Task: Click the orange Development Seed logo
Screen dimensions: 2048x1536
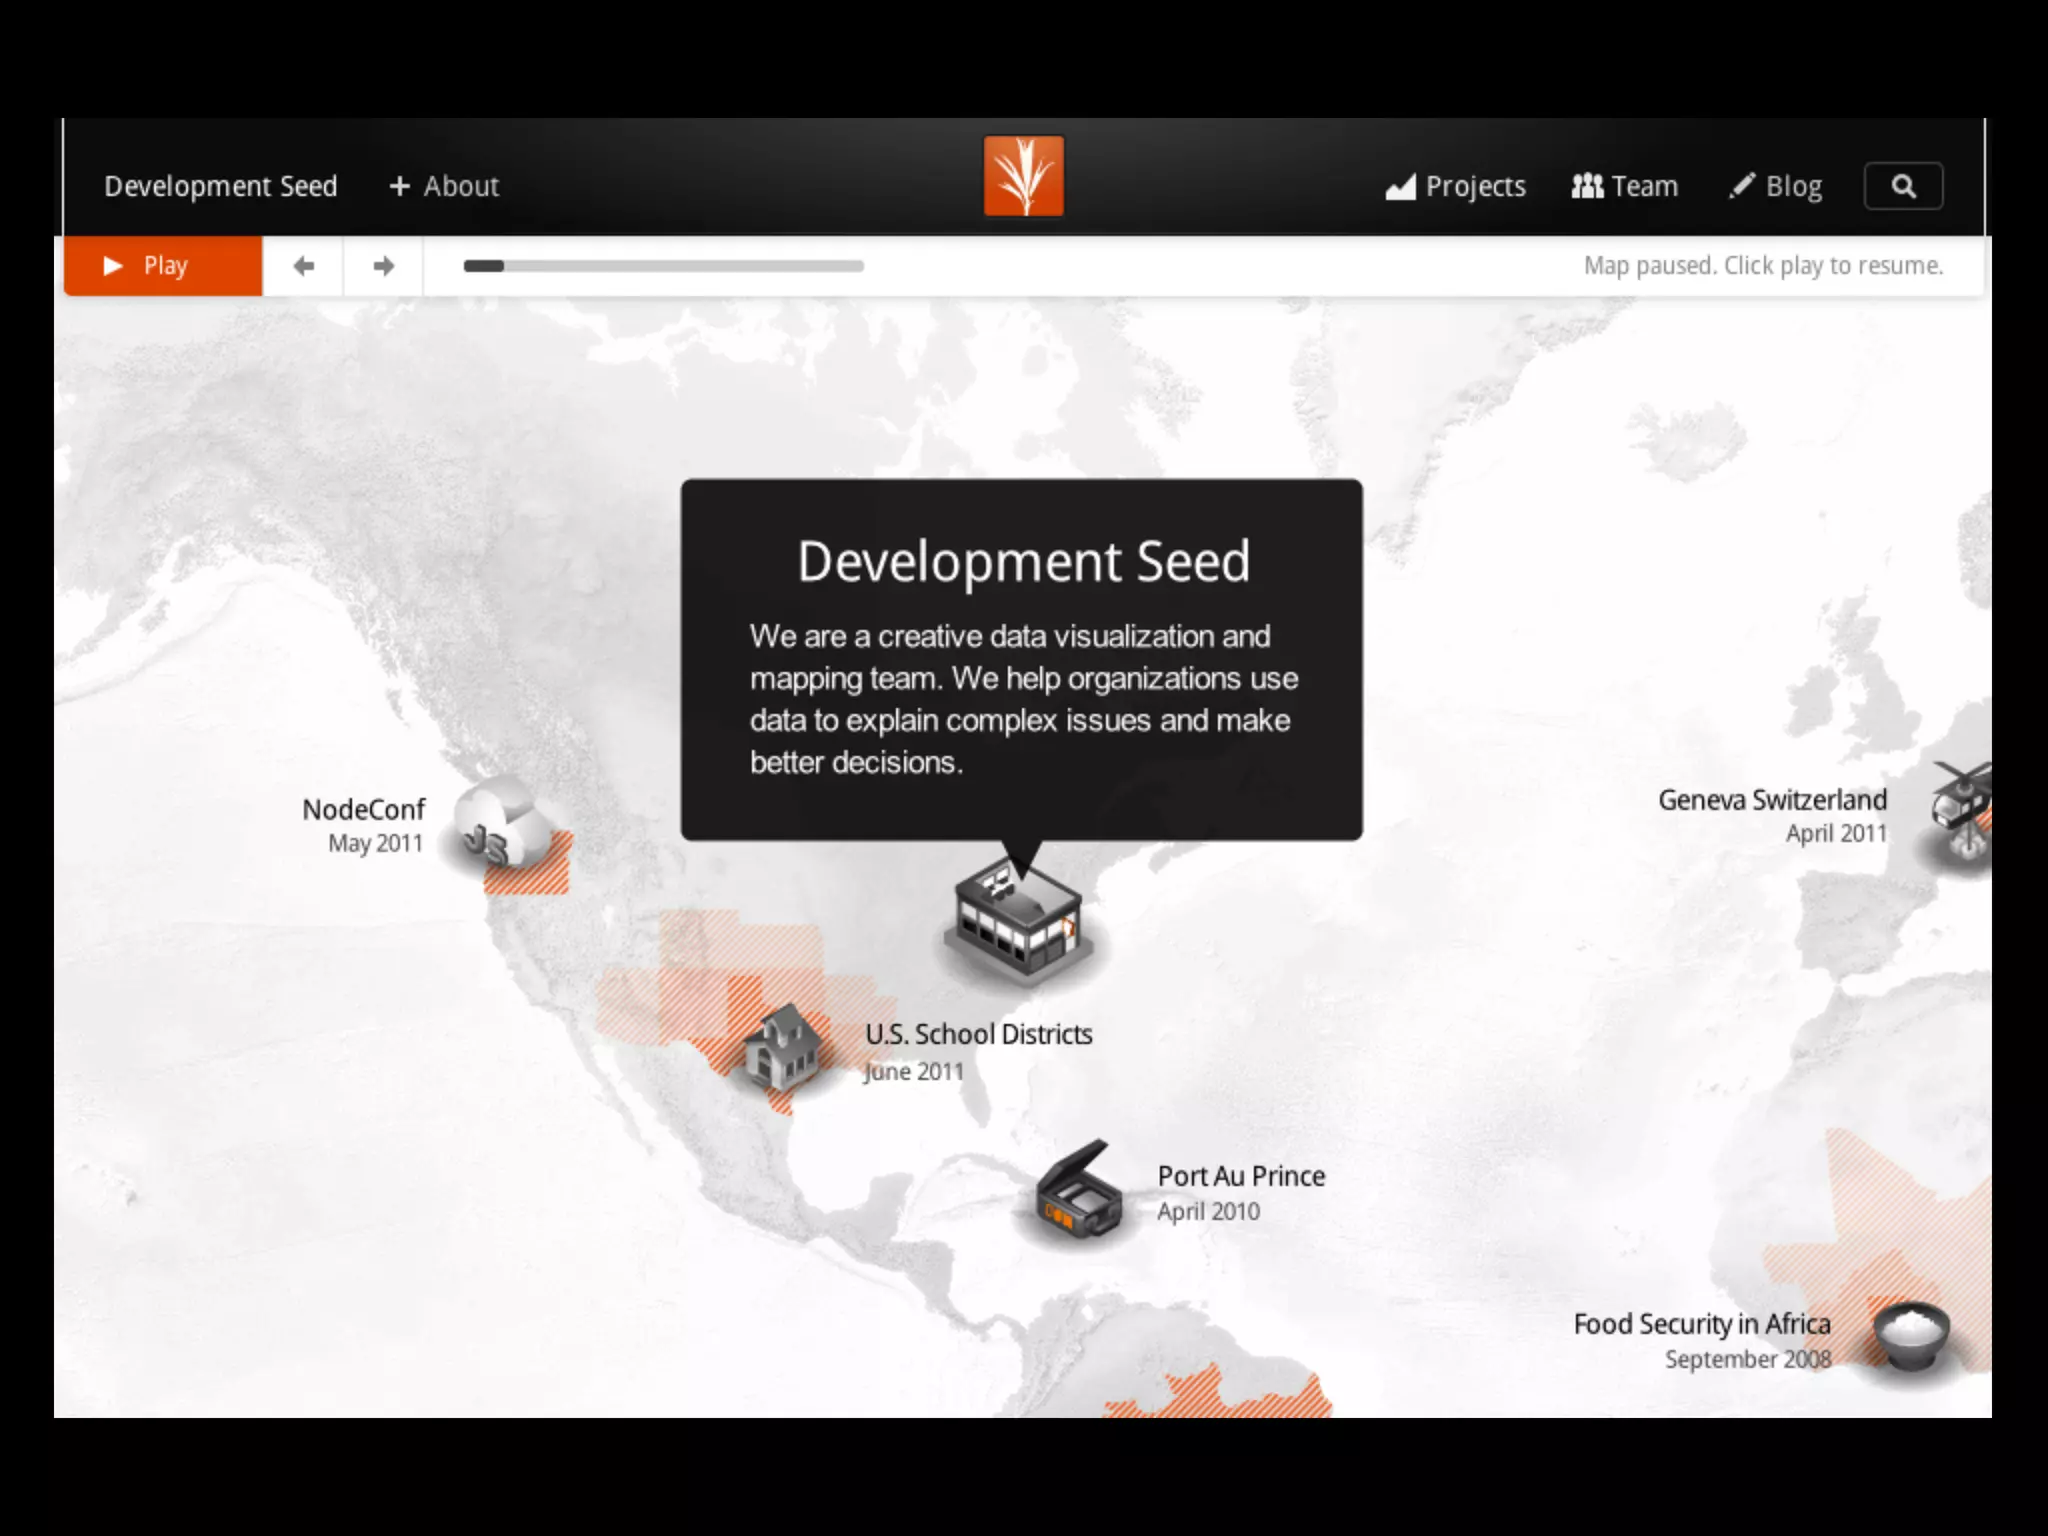Action: tap(1023, 176)
